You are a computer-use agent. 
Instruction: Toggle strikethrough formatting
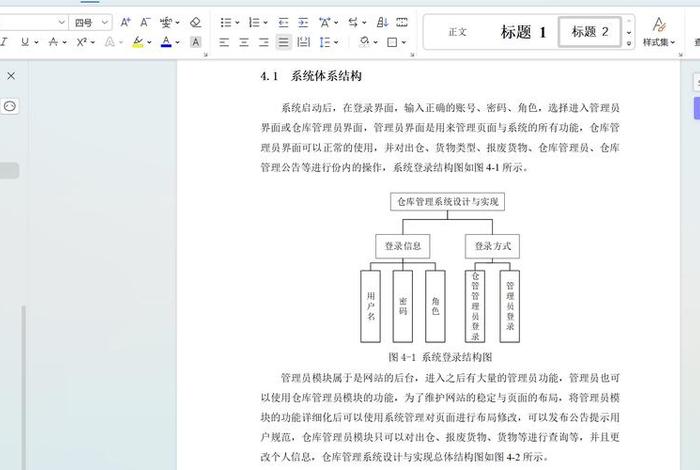(x=53, y=42)
